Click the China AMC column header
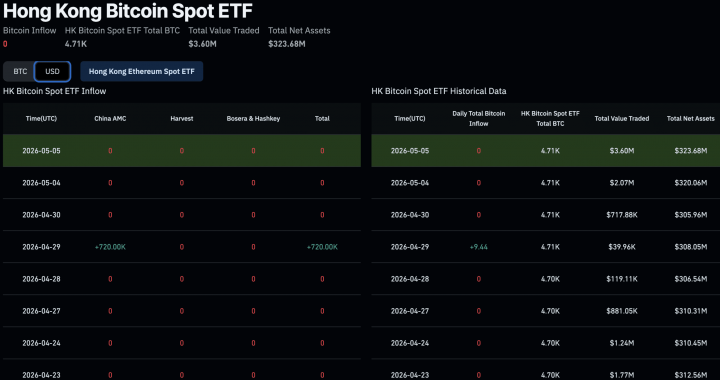 pos(110,118)
